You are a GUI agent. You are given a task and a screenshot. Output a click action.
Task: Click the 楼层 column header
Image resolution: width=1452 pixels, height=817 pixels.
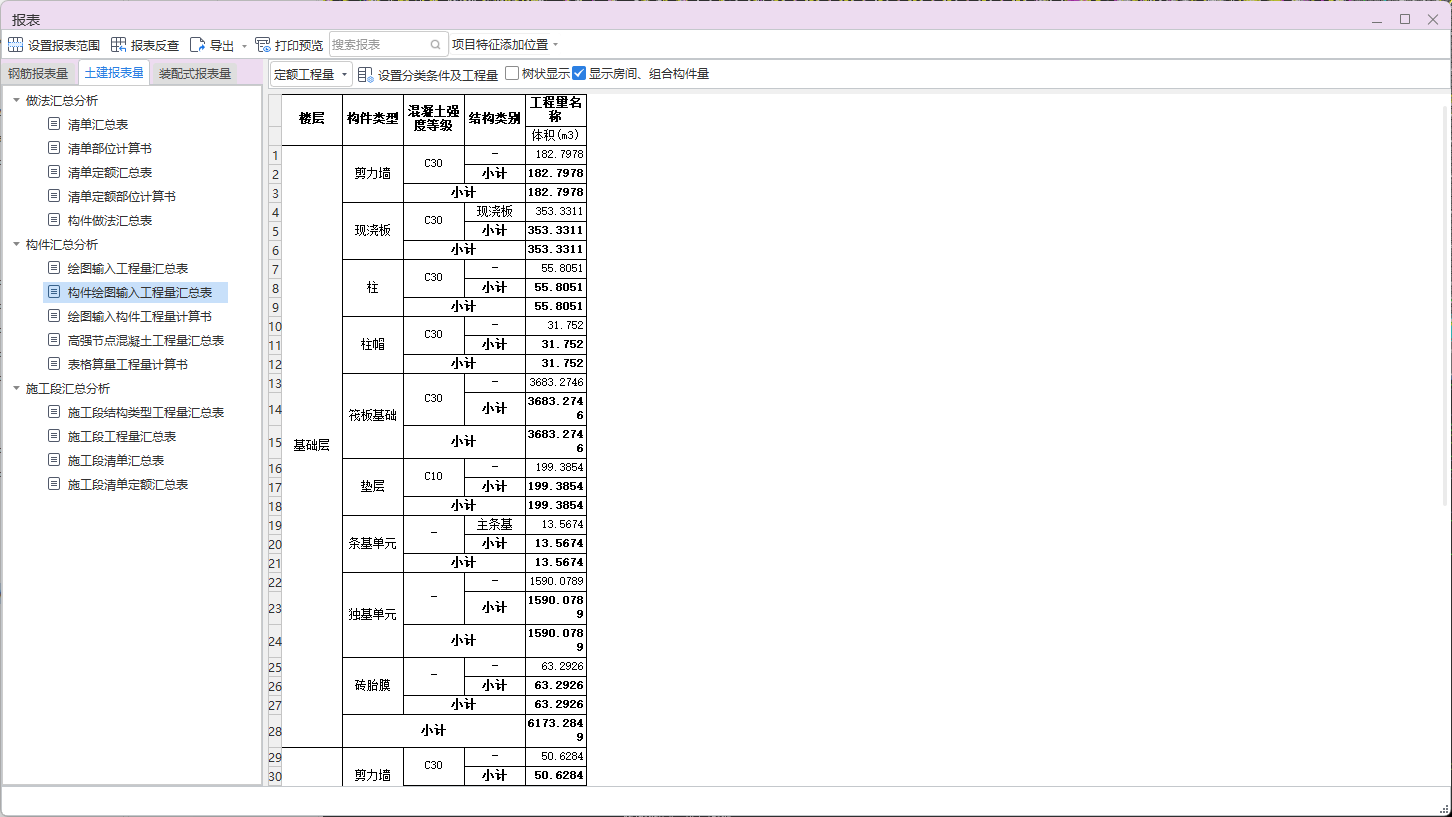(312, 119)
